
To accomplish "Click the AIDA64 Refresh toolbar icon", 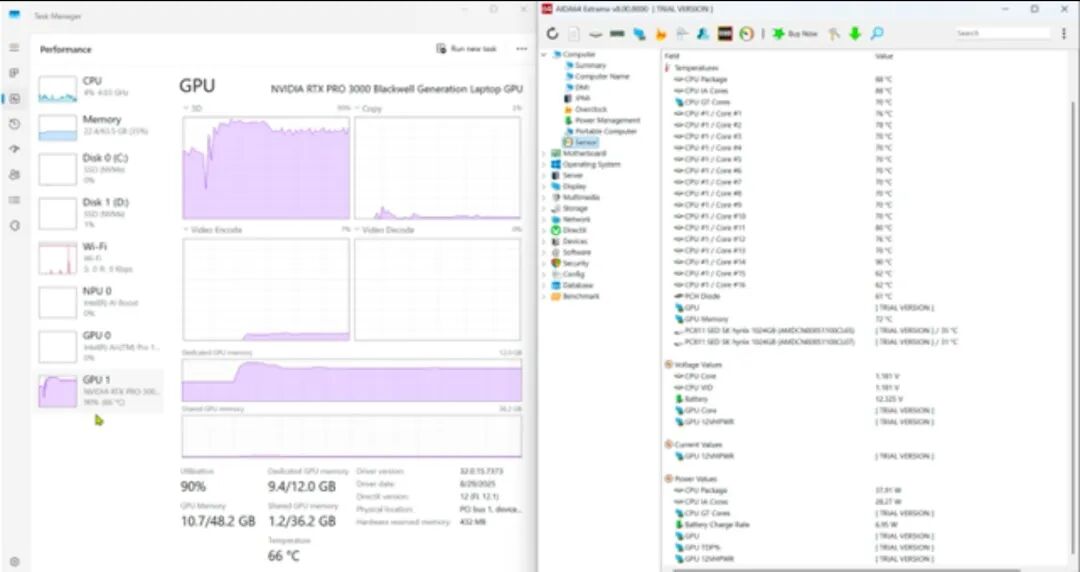I will click(x=552, y=34).
